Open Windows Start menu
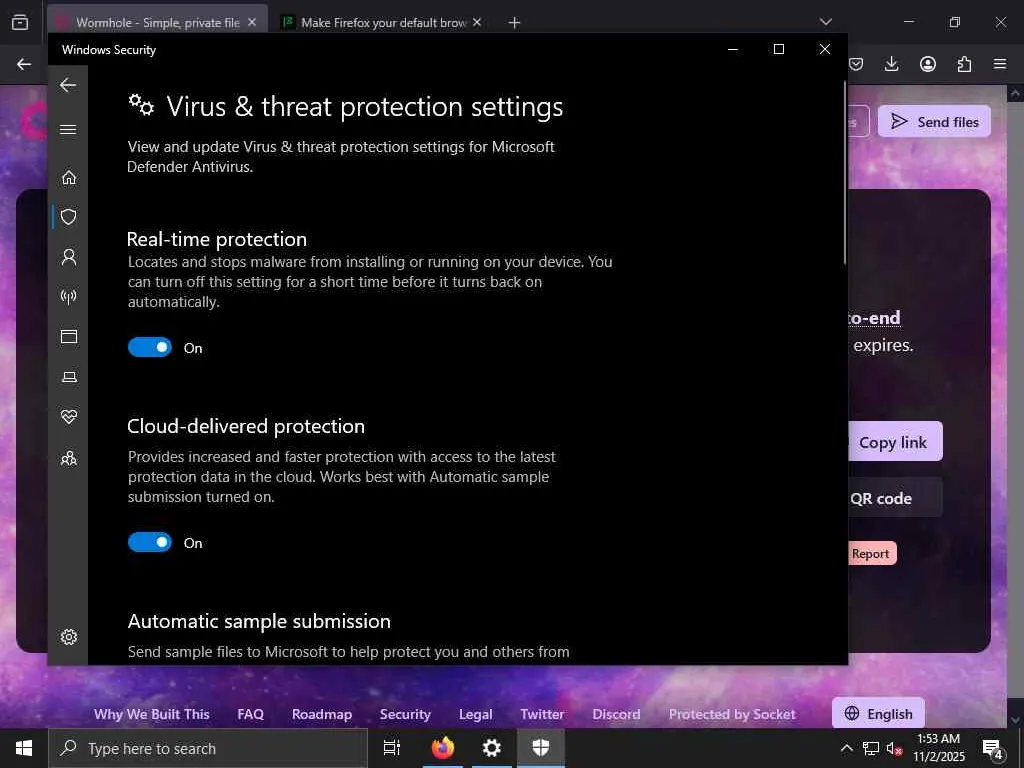Viewport: 1024px width, 768px height. 24,748
